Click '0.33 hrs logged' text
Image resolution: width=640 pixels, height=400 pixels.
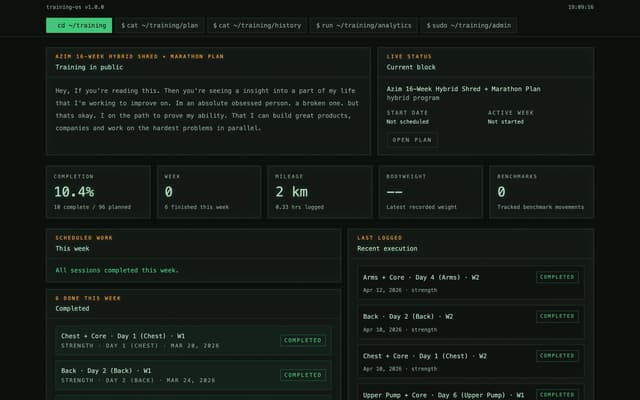pos(300,207)
